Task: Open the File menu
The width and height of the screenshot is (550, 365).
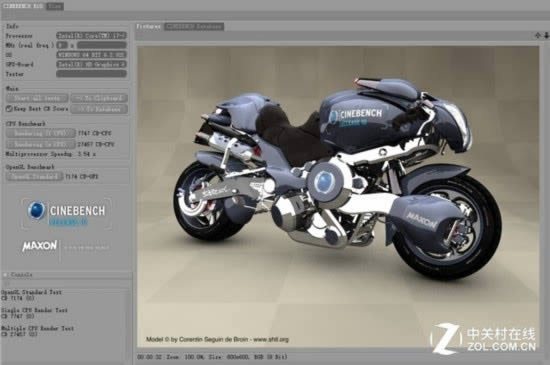Action: 55,6
